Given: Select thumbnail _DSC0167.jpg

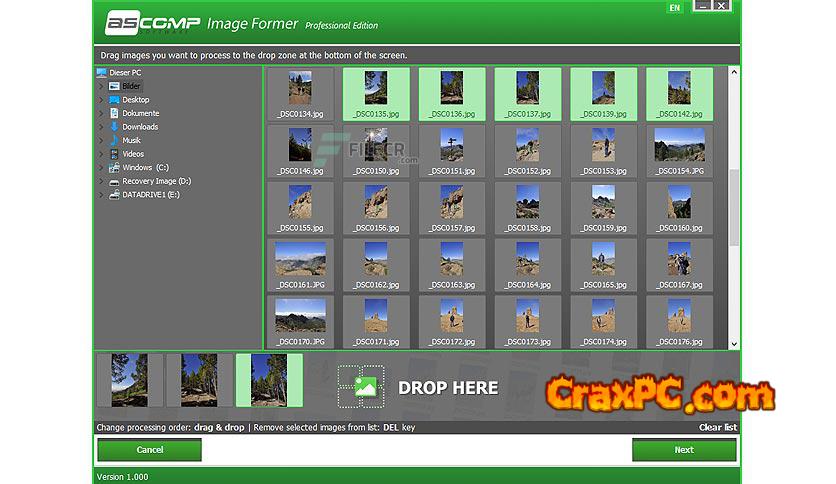Looking at the screenshot, I should click(679, 265).
